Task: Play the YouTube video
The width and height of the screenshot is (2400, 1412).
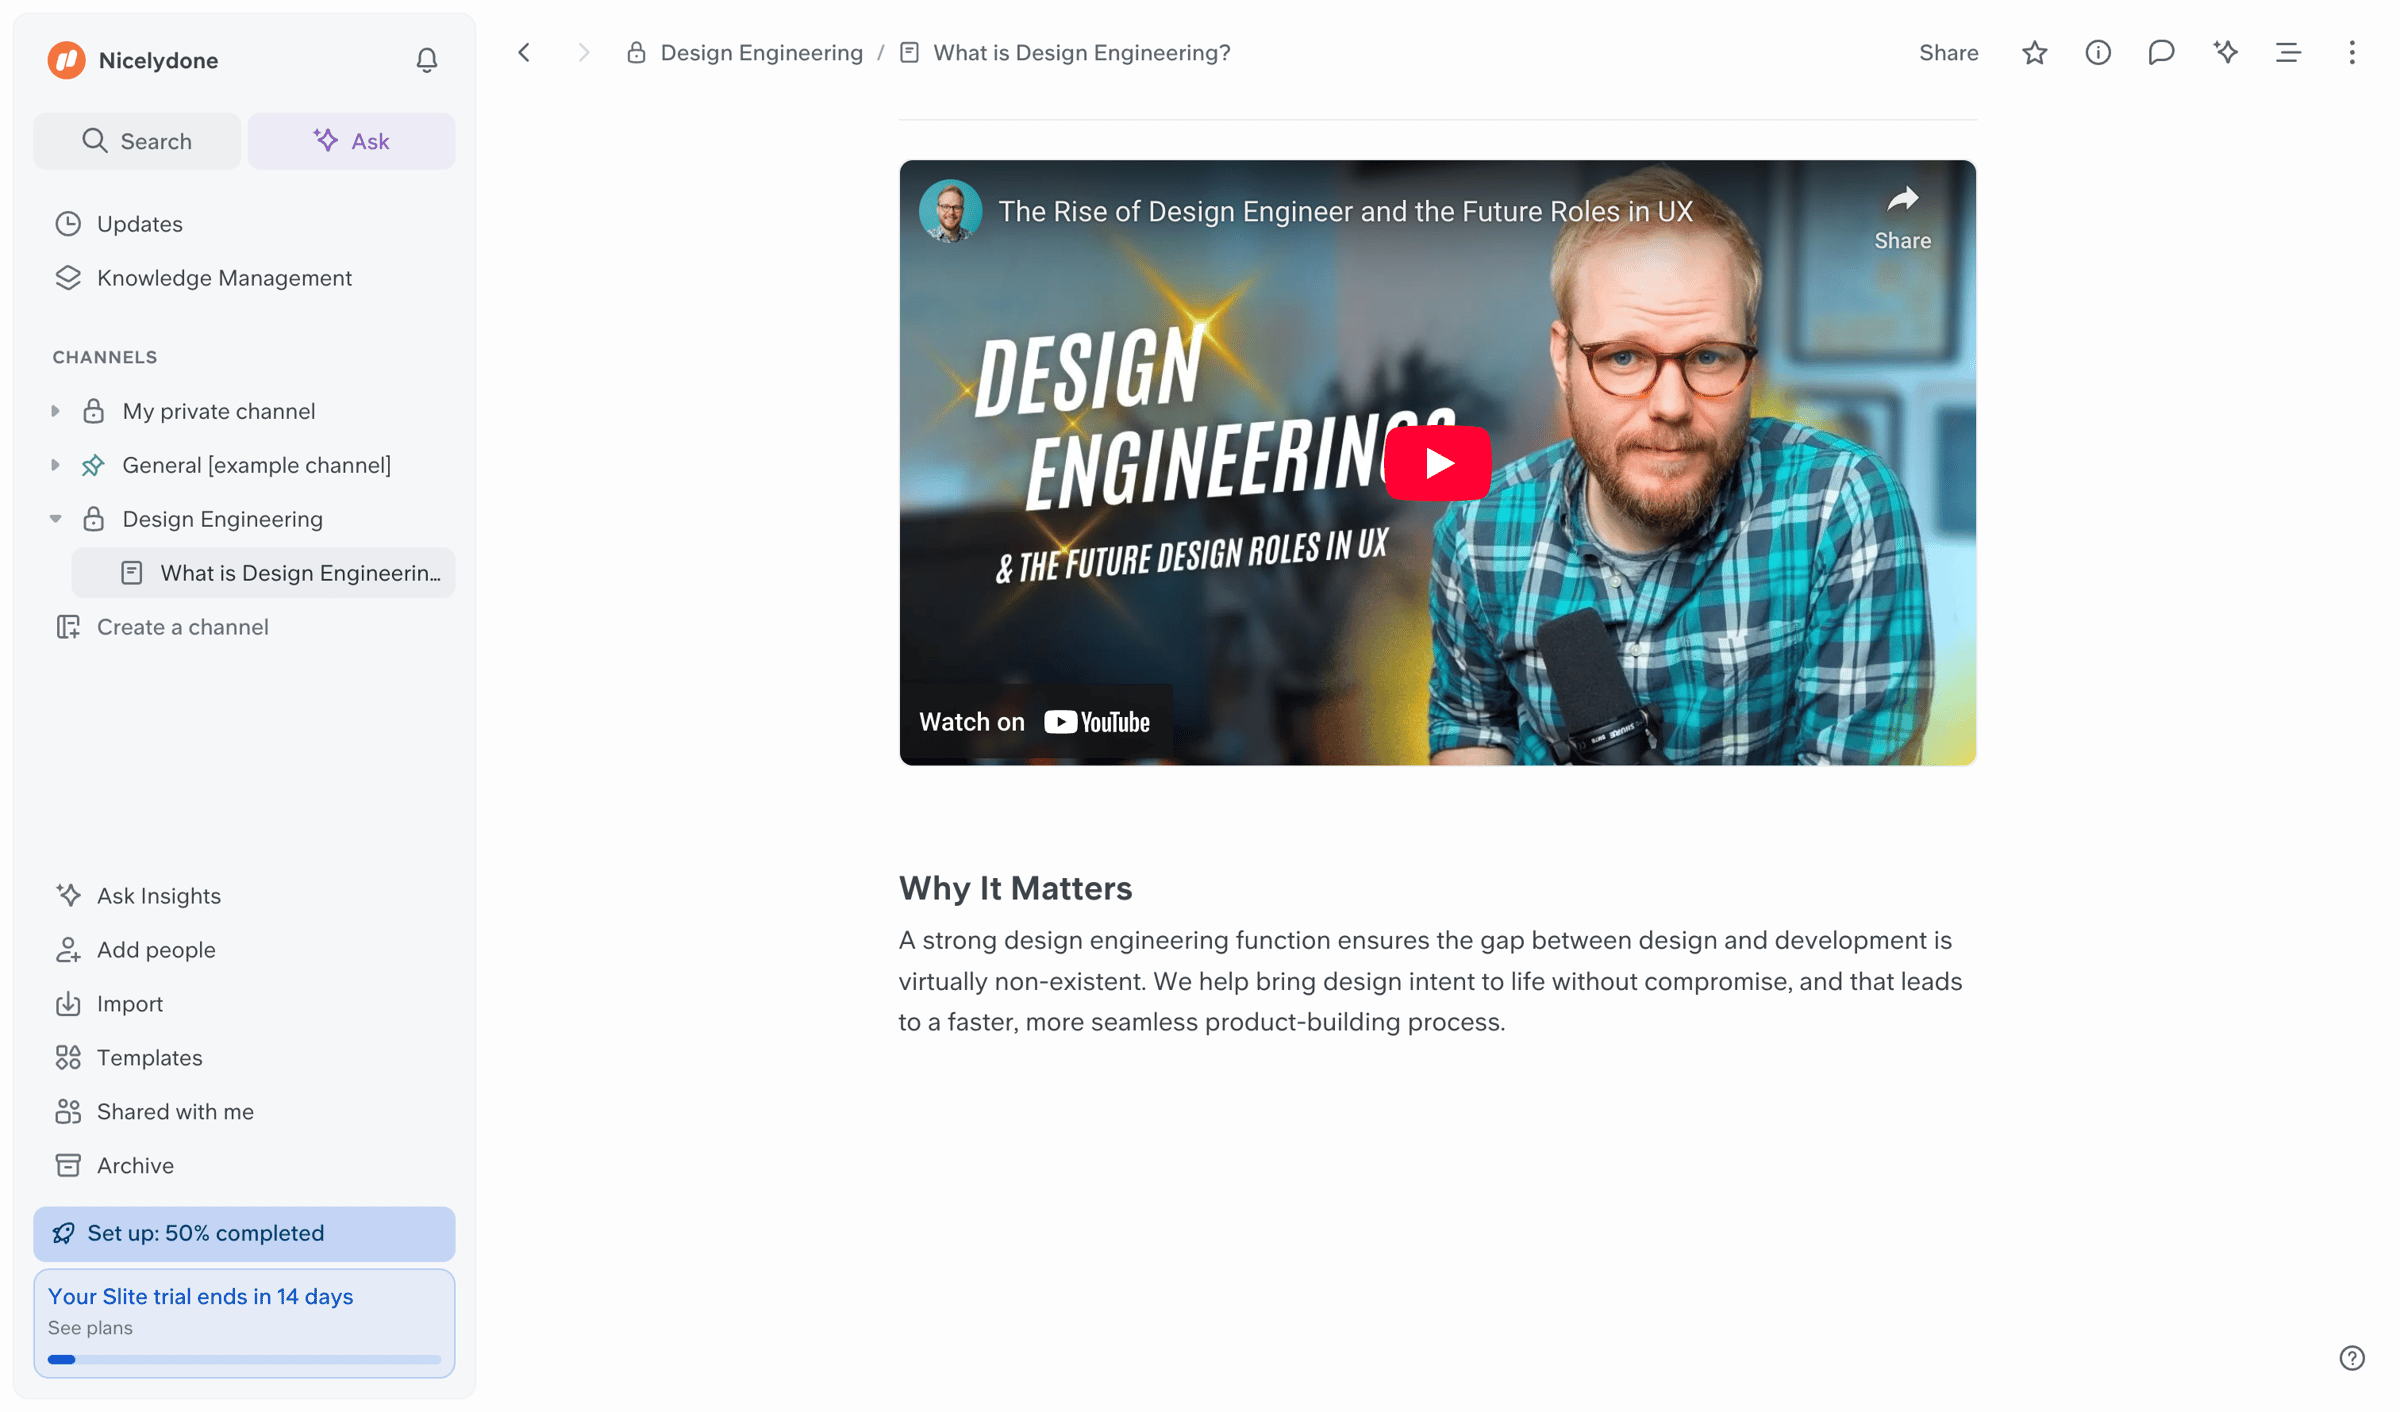Action: [x=1438, y=463]
